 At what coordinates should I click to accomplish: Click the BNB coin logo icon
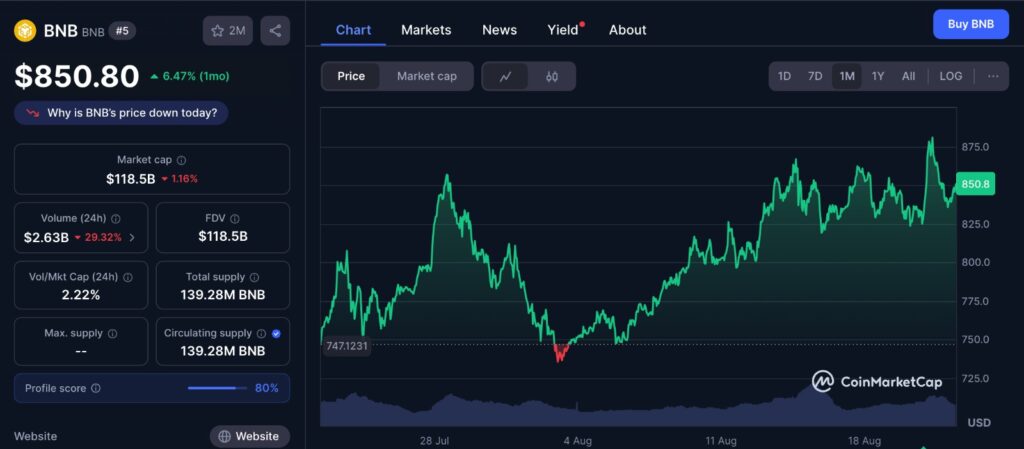[x=25, y=30]
